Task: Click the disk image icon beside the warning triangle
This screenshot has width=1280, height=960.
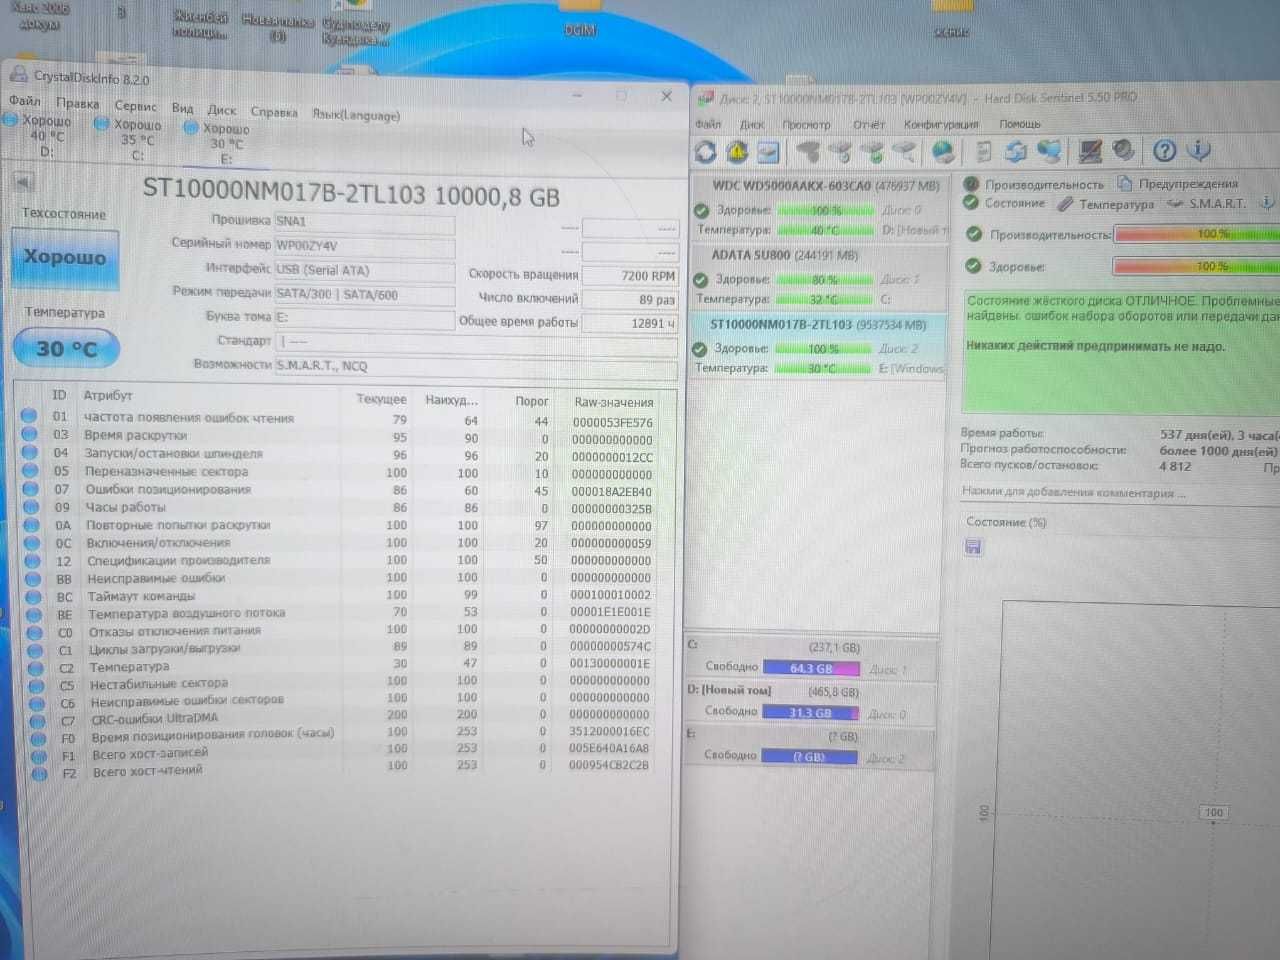Action: click(x=768, y=152)
